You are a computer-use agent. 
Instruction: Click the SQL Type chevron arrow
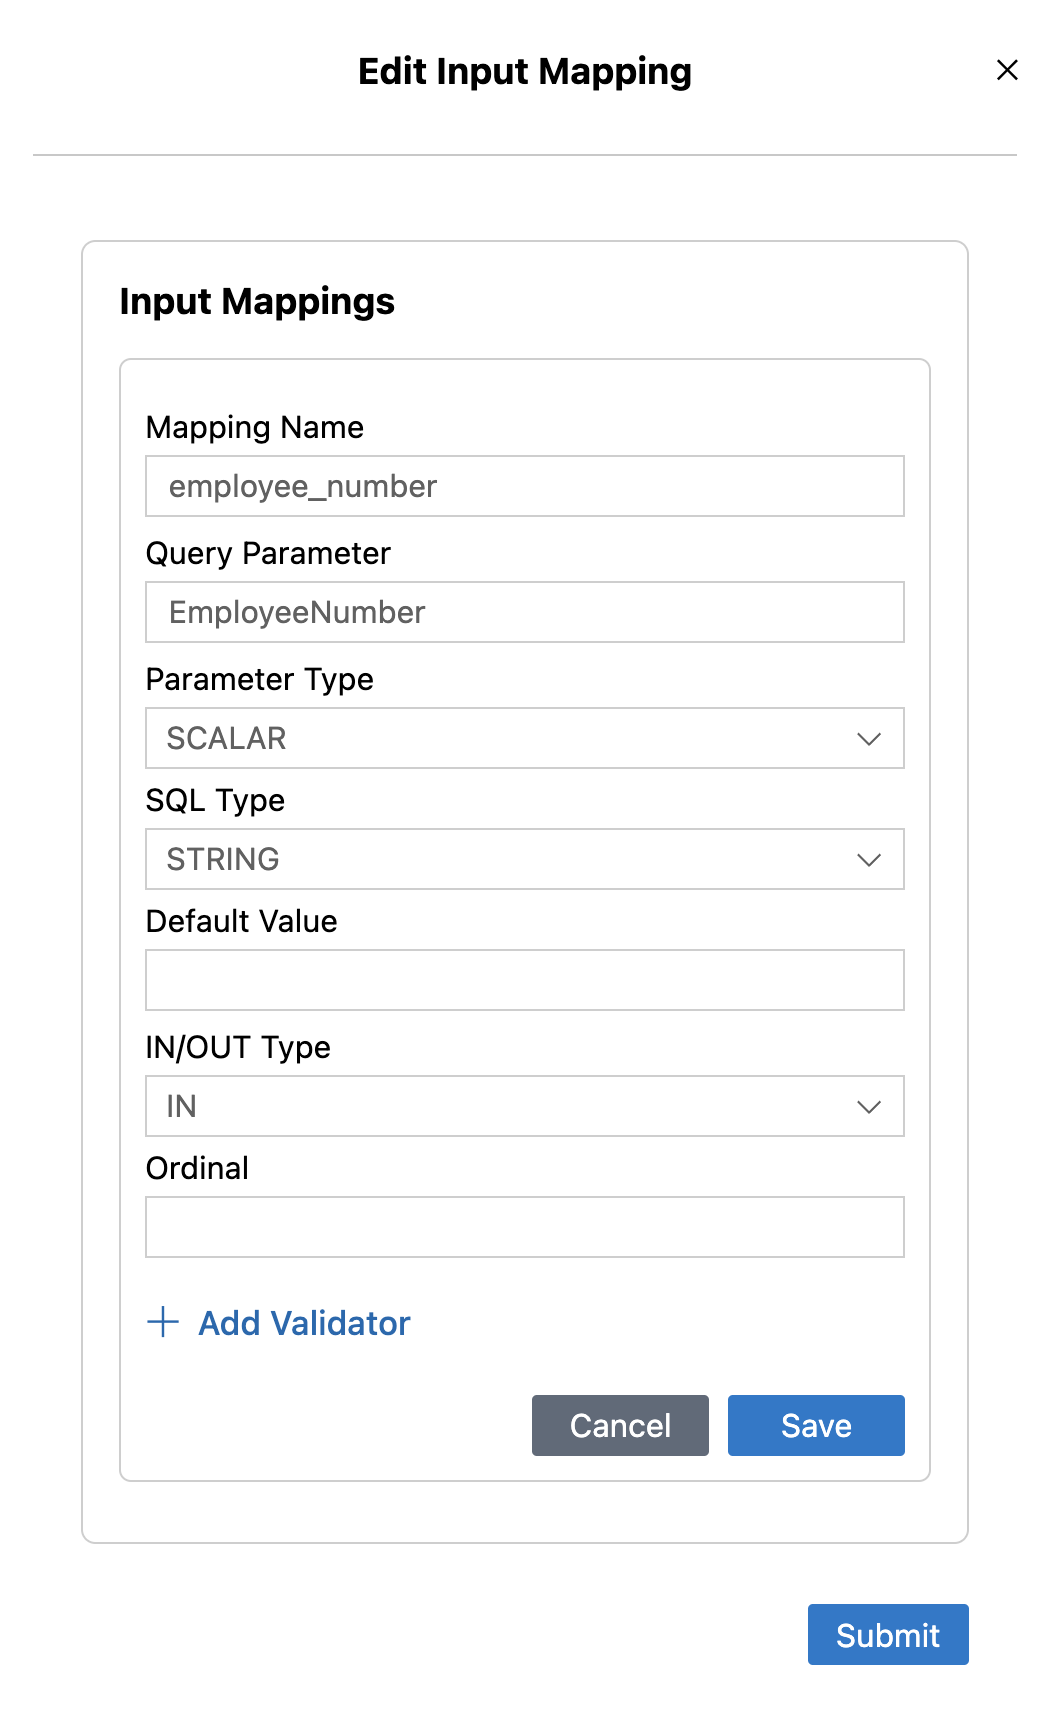coord(868,860)
